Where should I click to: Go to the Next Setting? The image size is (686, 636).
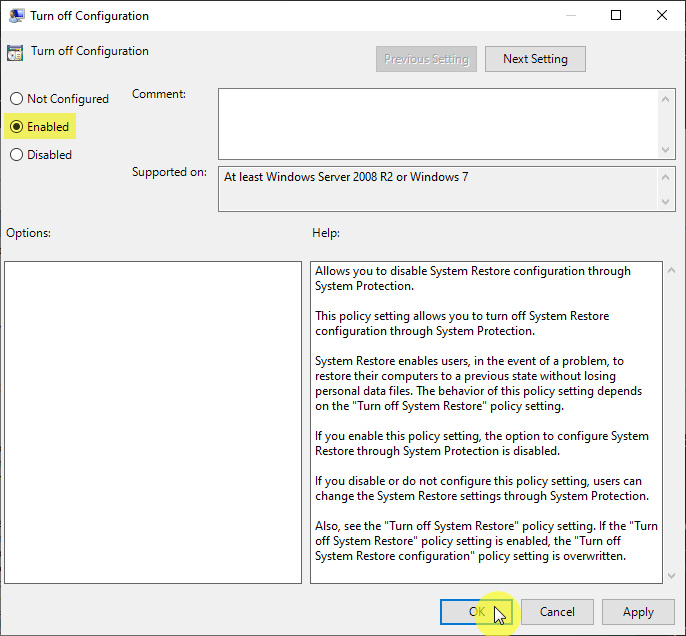(535, 59)
